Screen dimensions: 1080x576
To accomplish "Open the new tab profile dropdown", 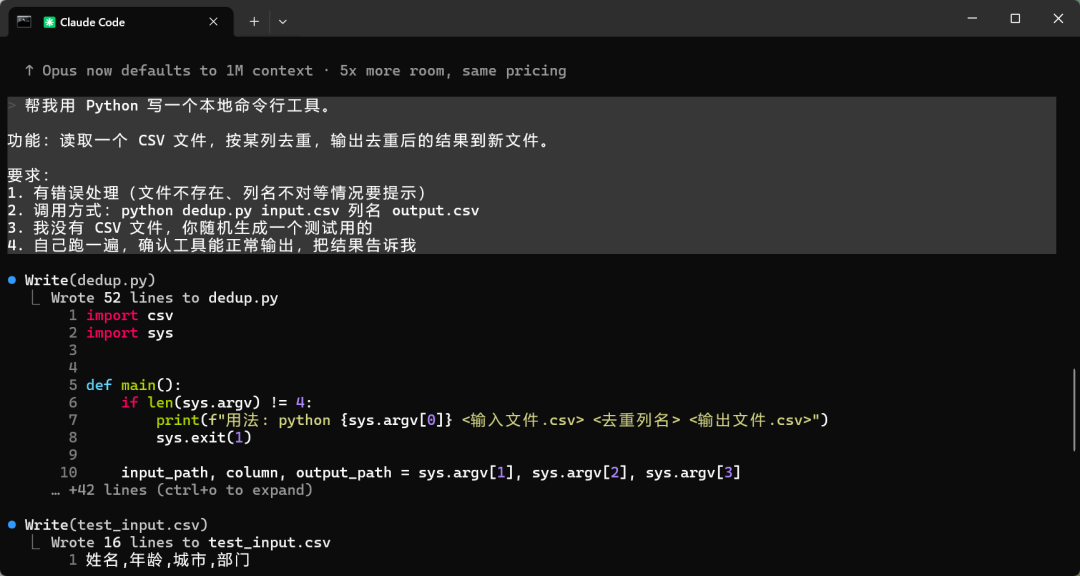I will click(282, 22).
